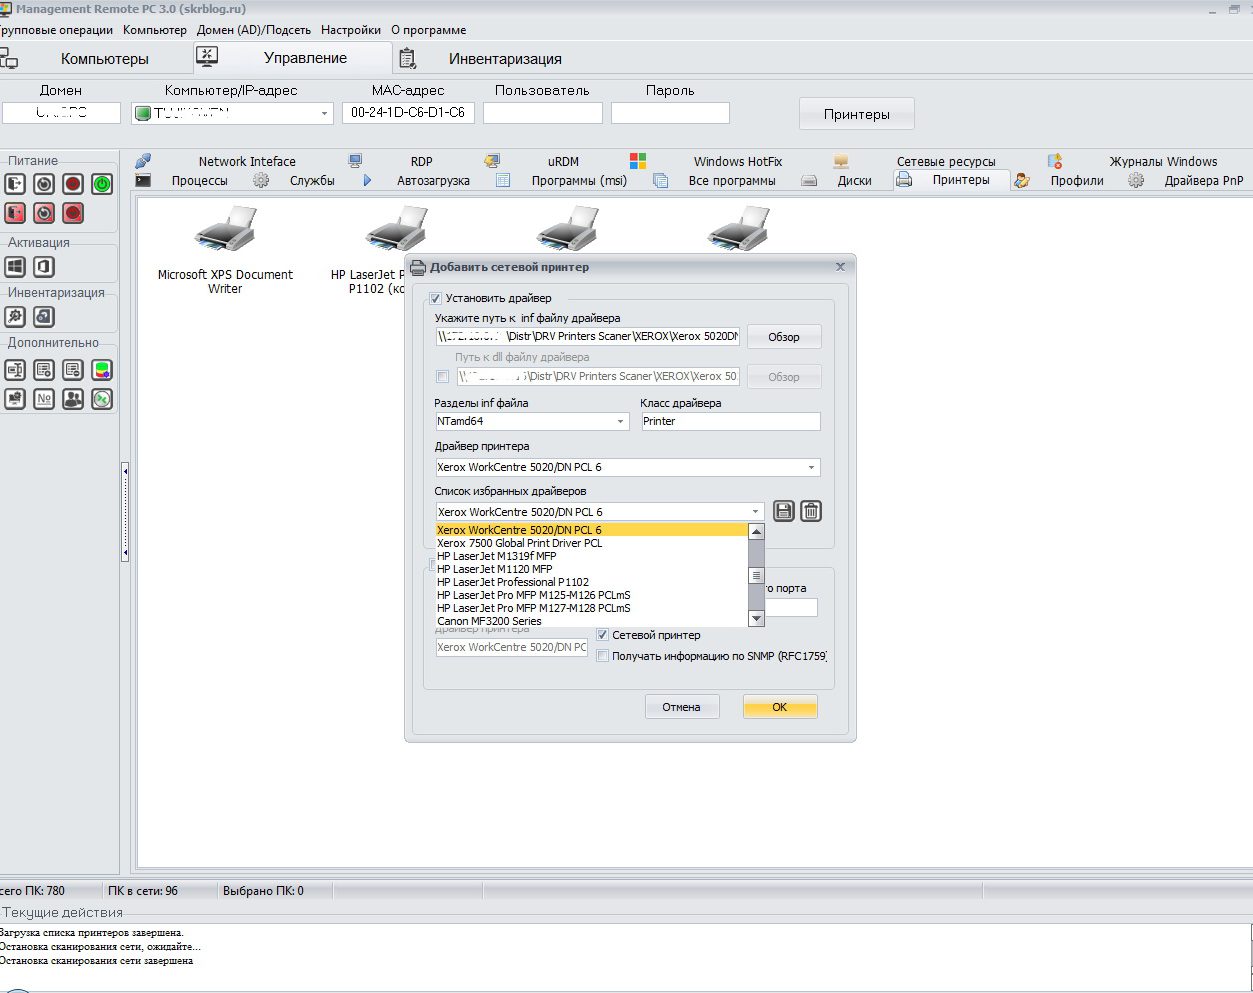Click the Принтеры button near the password field

point(857,114)
